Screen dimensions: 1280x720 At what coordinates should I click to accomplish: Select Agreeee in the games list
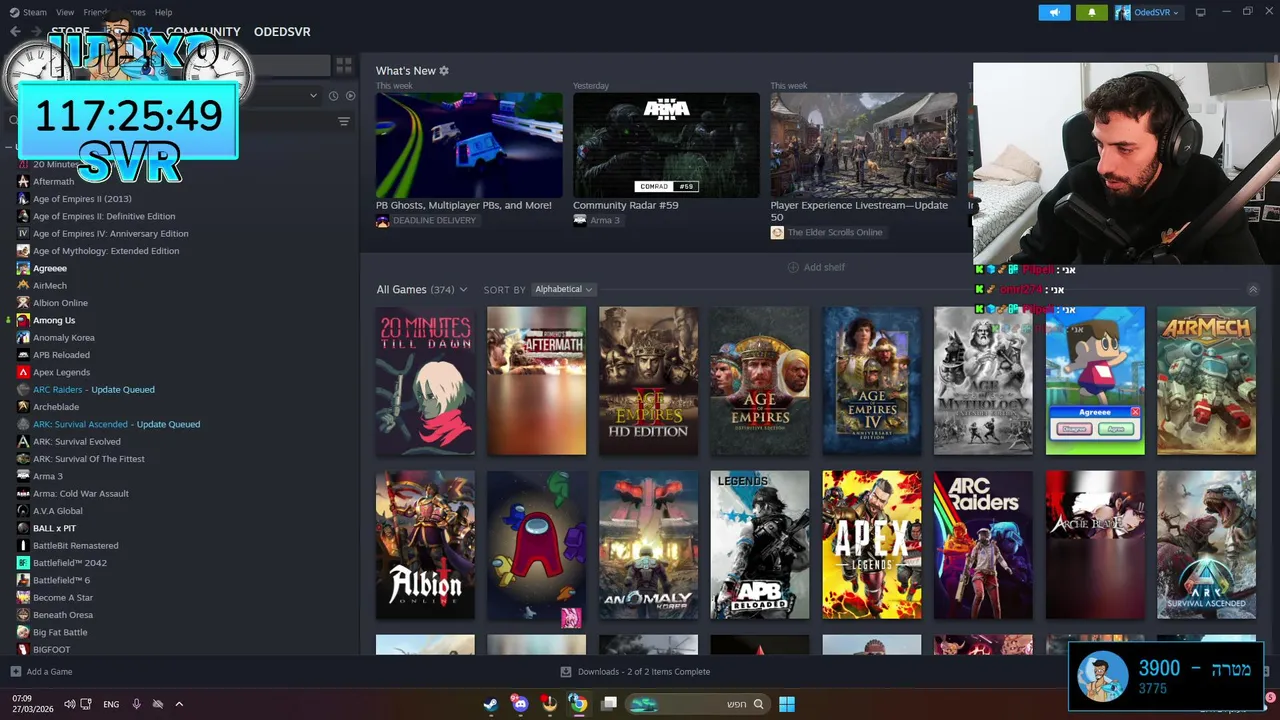[50, 268]
